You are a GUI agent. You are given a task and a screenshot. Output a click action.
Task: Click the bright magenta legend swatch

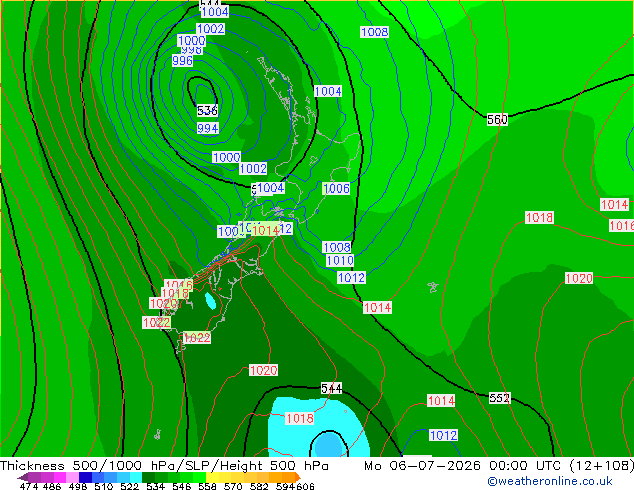click(x=60, y=477)
